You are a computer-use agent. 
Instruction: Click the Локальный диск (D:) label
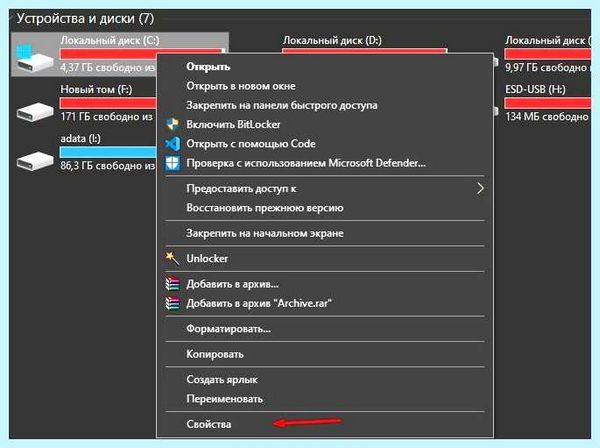pyautogui.click(x=332, y=40)
